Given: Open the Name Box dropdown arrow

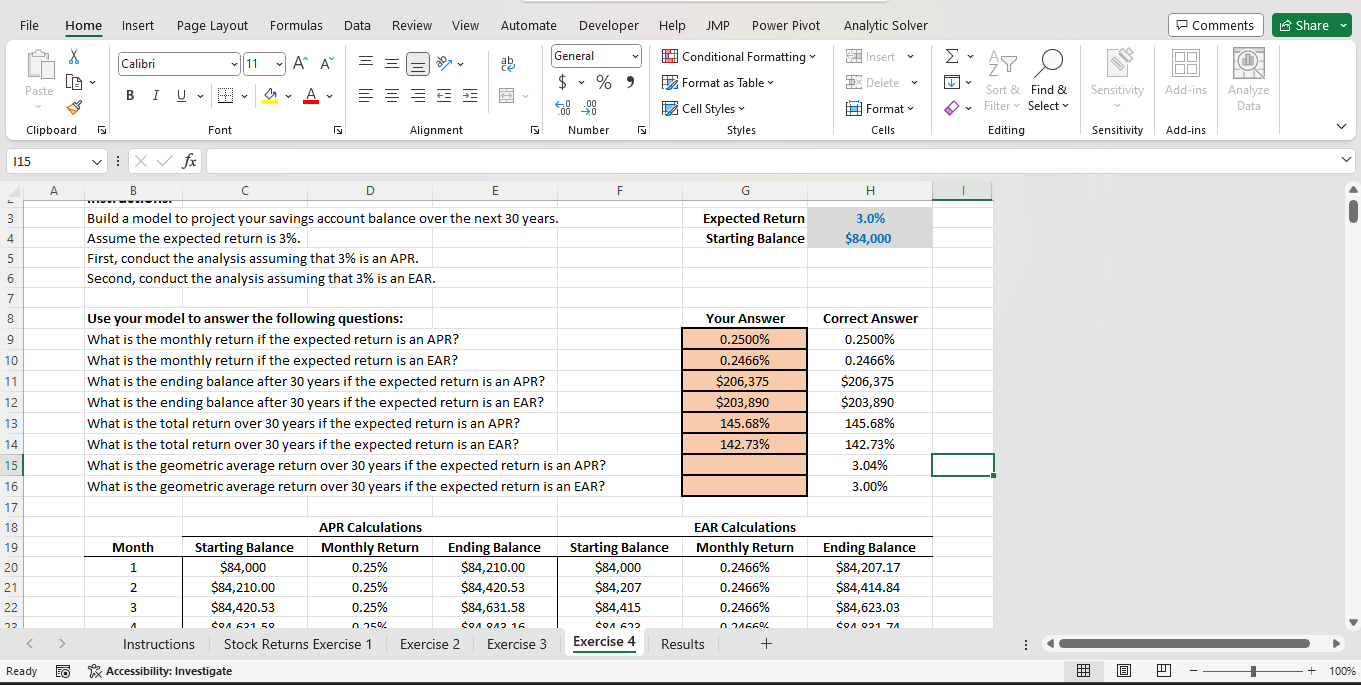Looking at the screenshot, I should click(97, 160).
